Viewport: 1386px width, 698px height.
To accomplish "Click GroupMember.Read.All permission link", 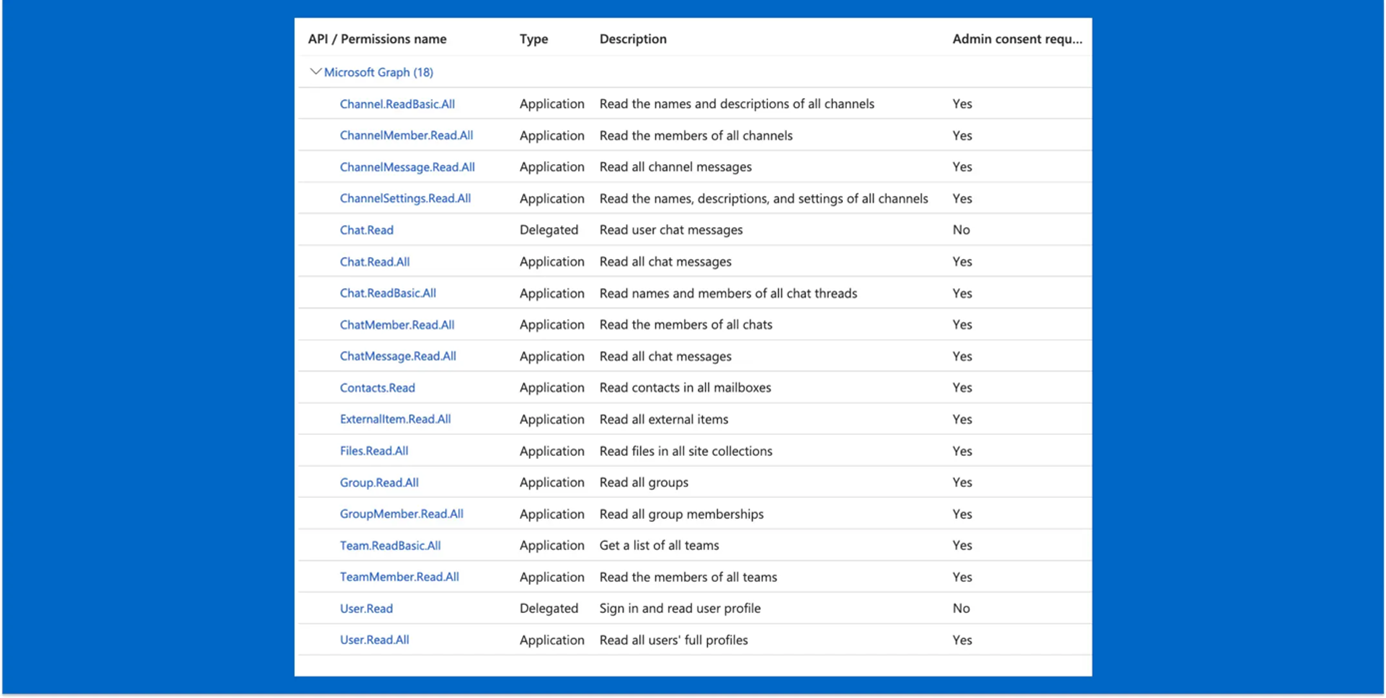I will pos(401,514).
